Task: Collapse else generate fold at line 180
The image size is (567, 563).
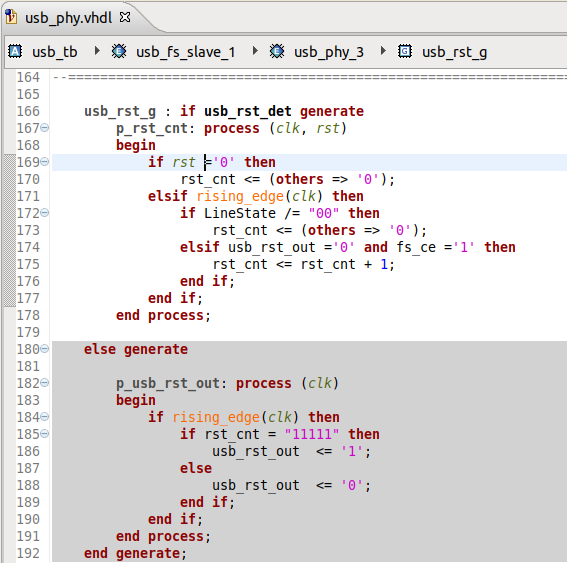Action: click(x=44, y=349)
